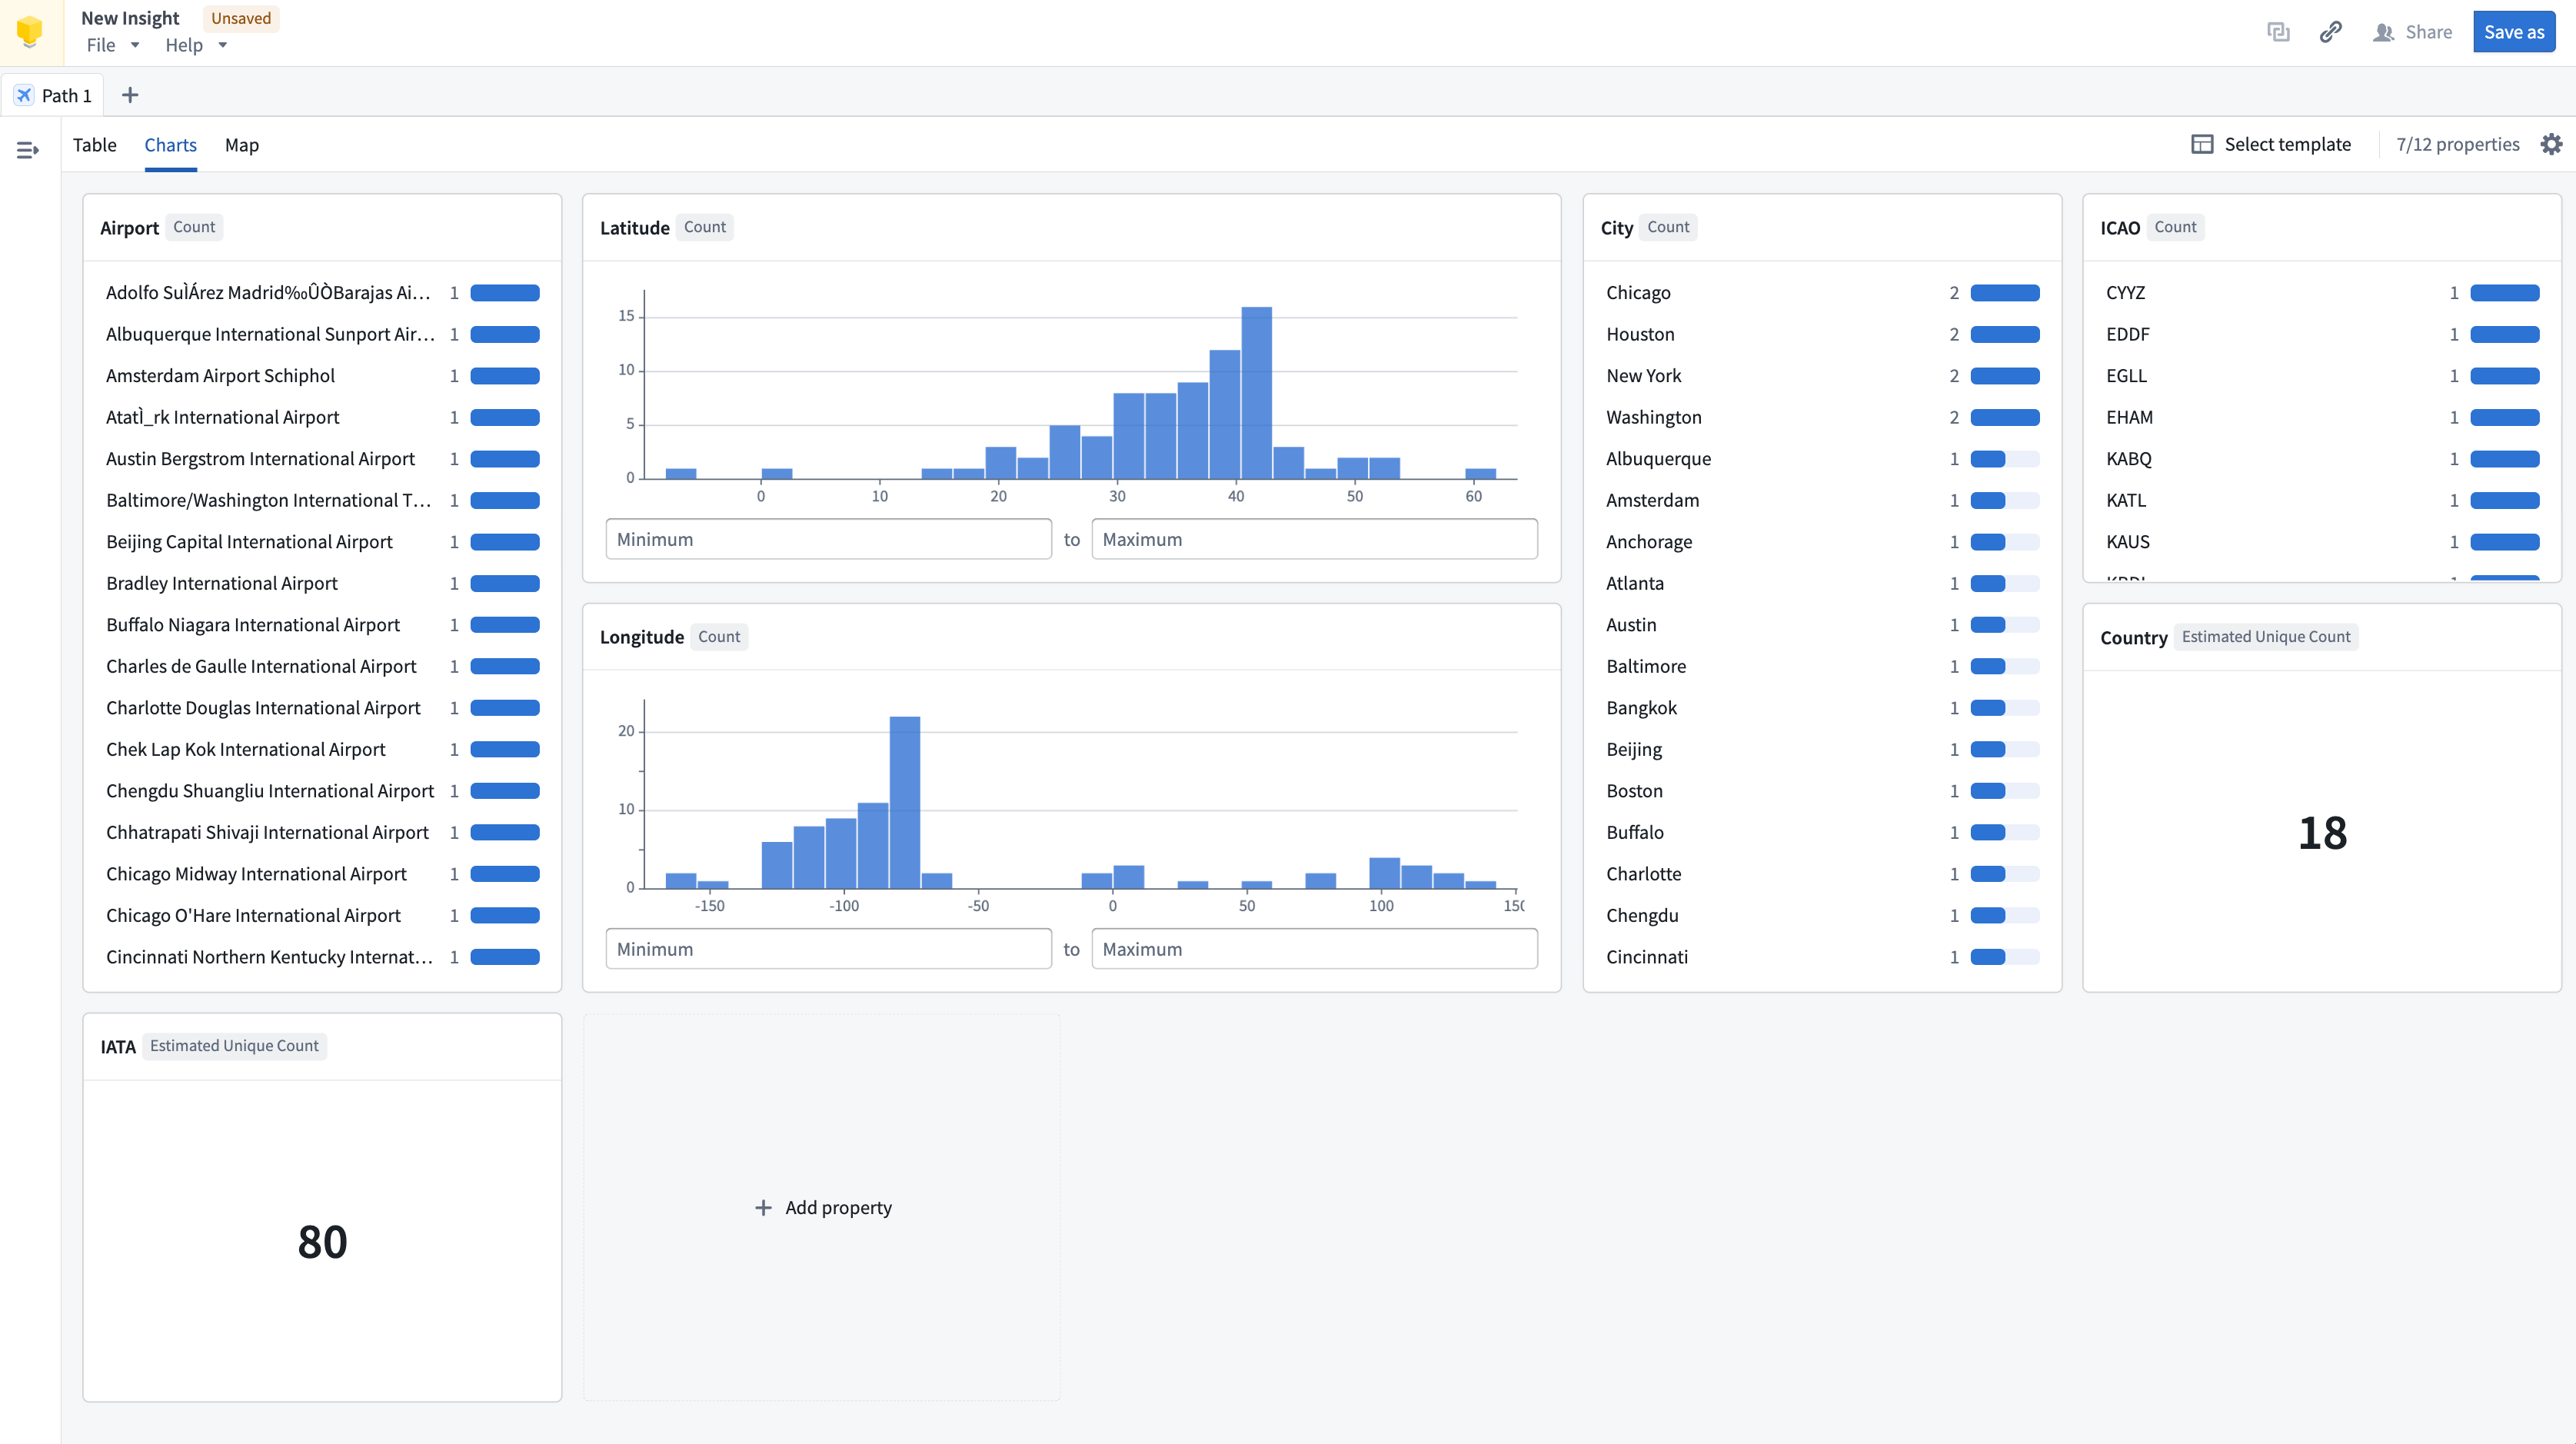Click the tallest Latitude histogram bar near 40
The height and width of the screenshot is (1444, 2576).
pos(1256,393)
